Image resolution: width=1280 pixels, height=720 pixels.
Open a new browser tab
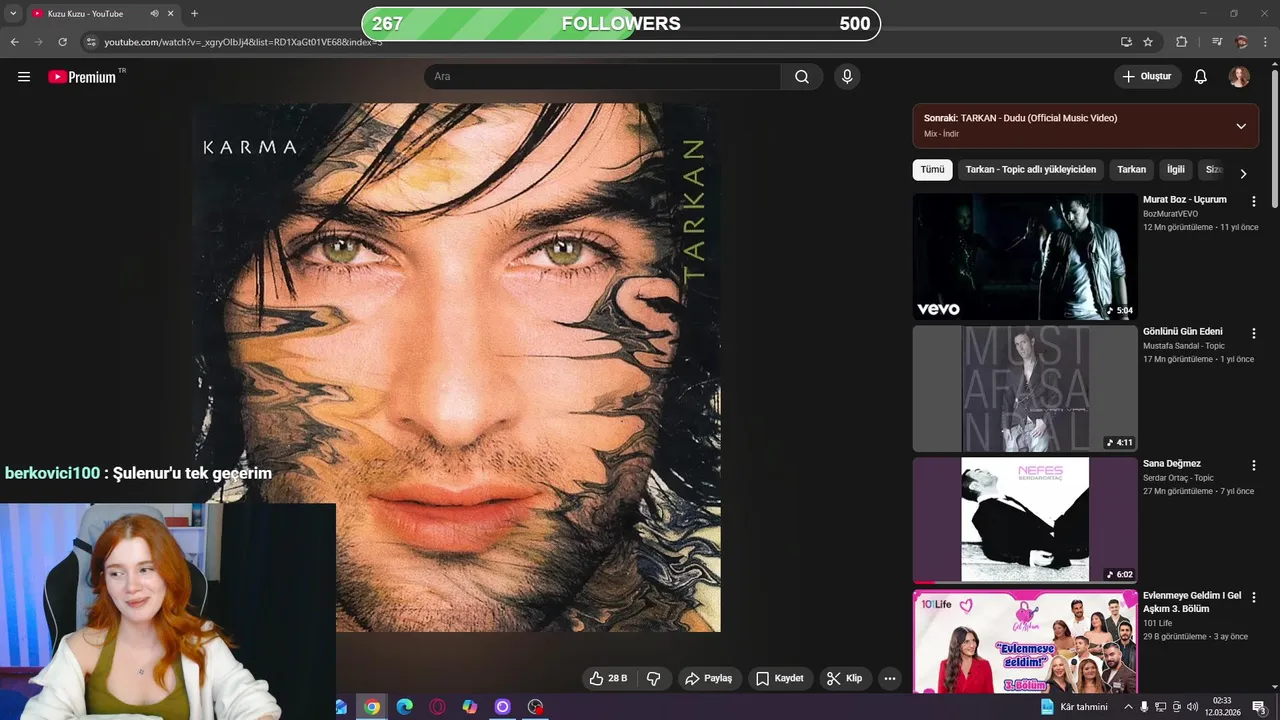(194, 14)
